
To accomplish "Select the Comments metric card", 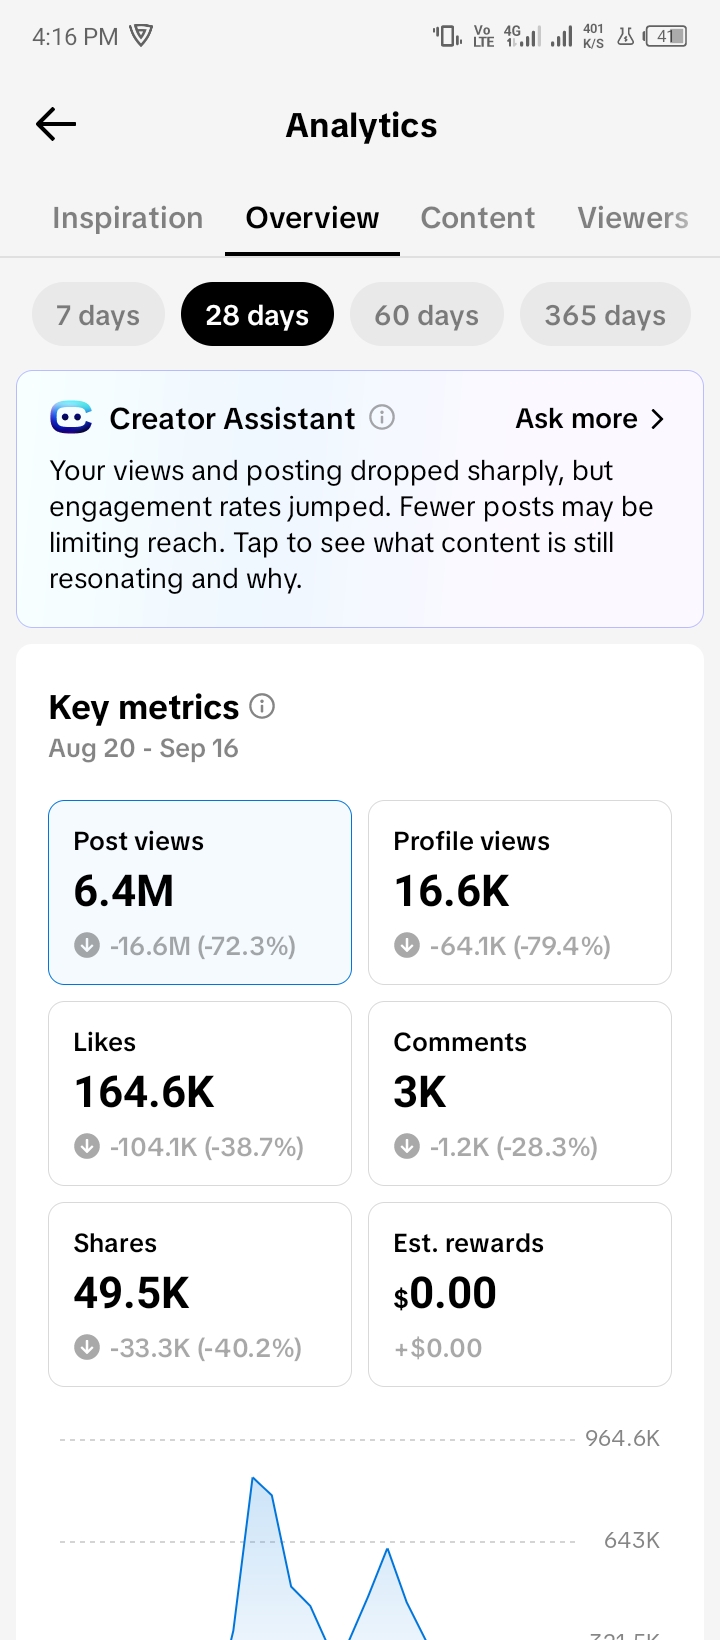I will (520, 1093).
